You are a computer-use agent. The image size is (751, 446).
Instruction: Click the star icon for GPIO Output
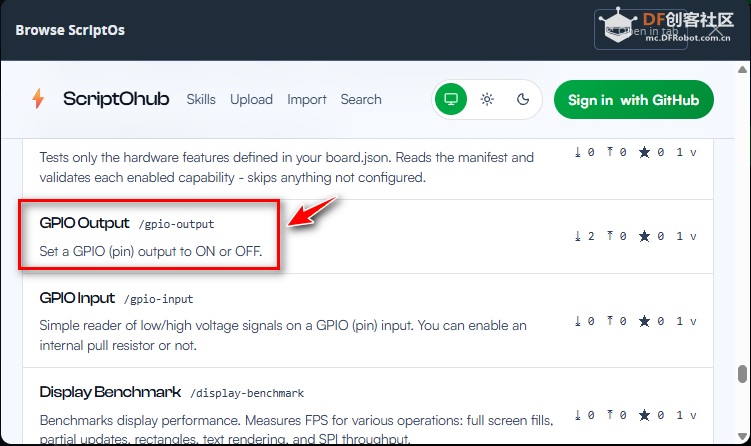pyautogui.click(x=644, y=237)
